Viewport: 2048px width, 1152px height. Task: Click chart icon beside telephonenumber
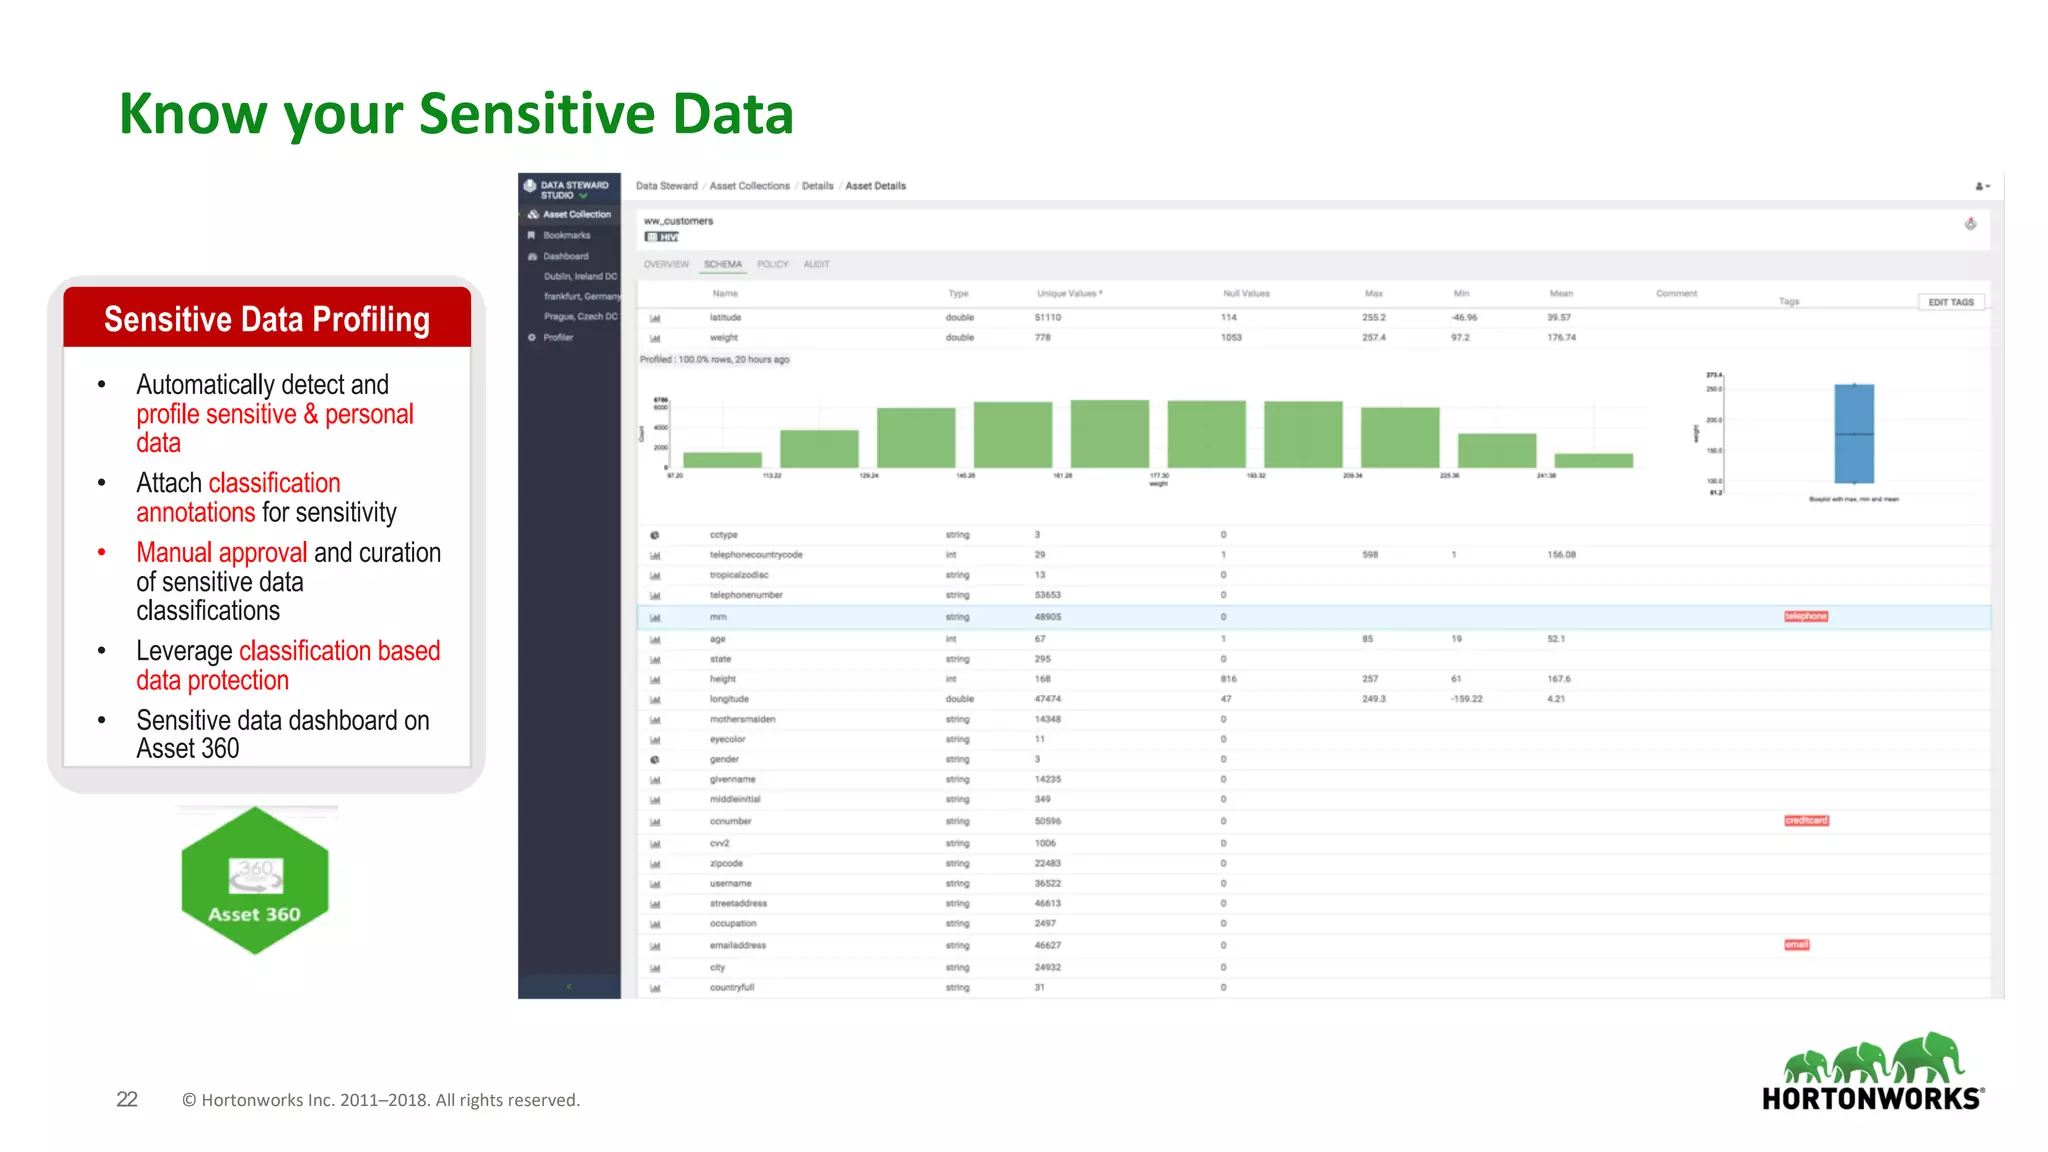(655, 595)
